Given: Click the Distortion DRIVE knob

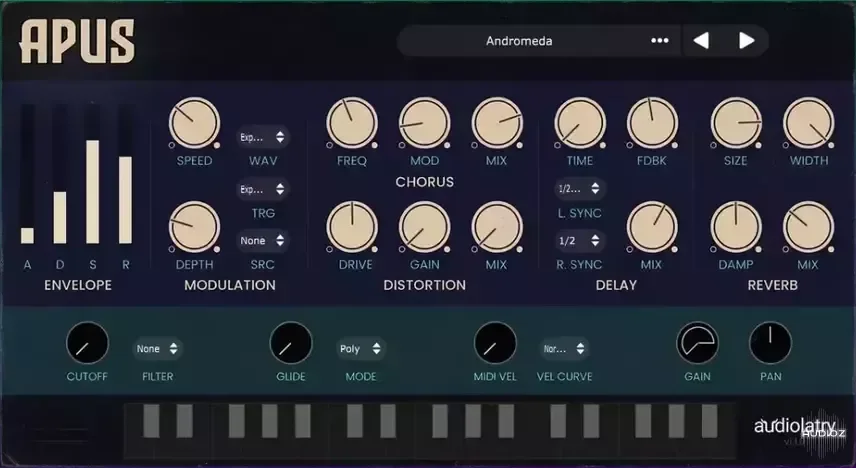Looking at the screenshot, I should 352,227.
